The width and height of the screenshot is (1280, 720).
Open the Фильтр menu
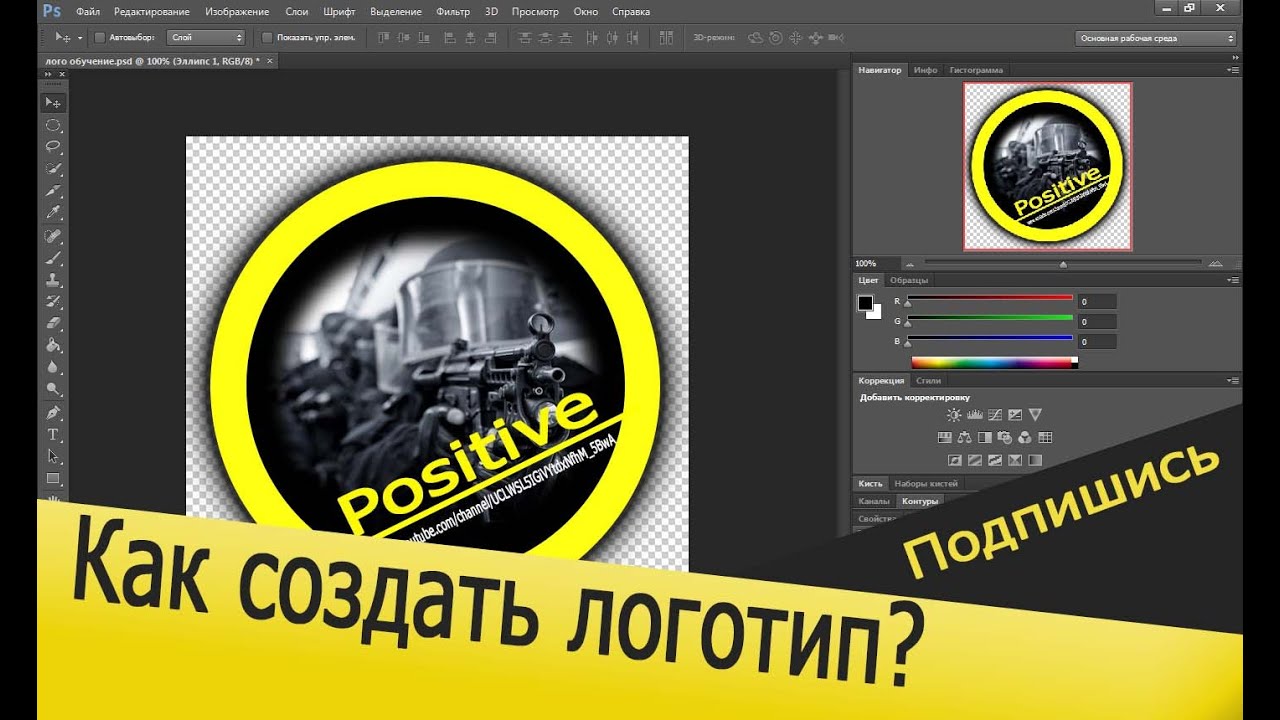point(453,11)
